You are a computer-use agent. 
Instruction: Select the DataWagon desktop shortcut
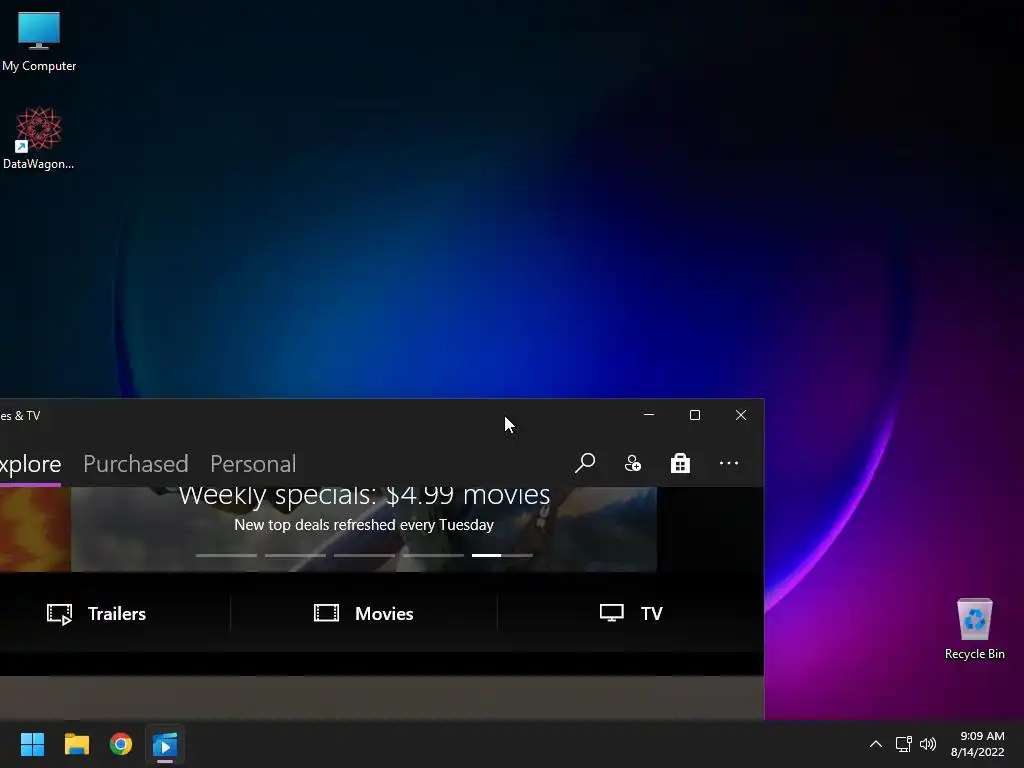(38, 138)
